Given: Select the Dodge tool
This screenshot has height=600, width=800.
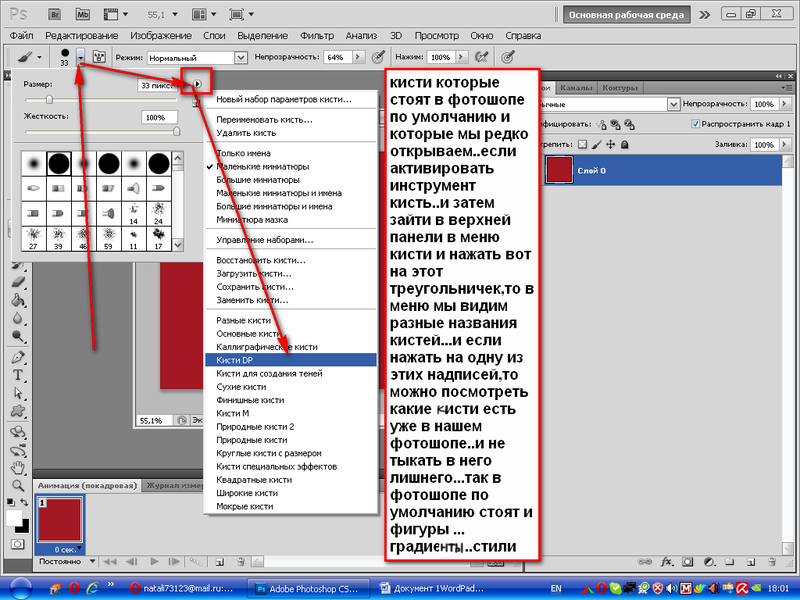Looking at the screenshot, I should coord(18,336).
